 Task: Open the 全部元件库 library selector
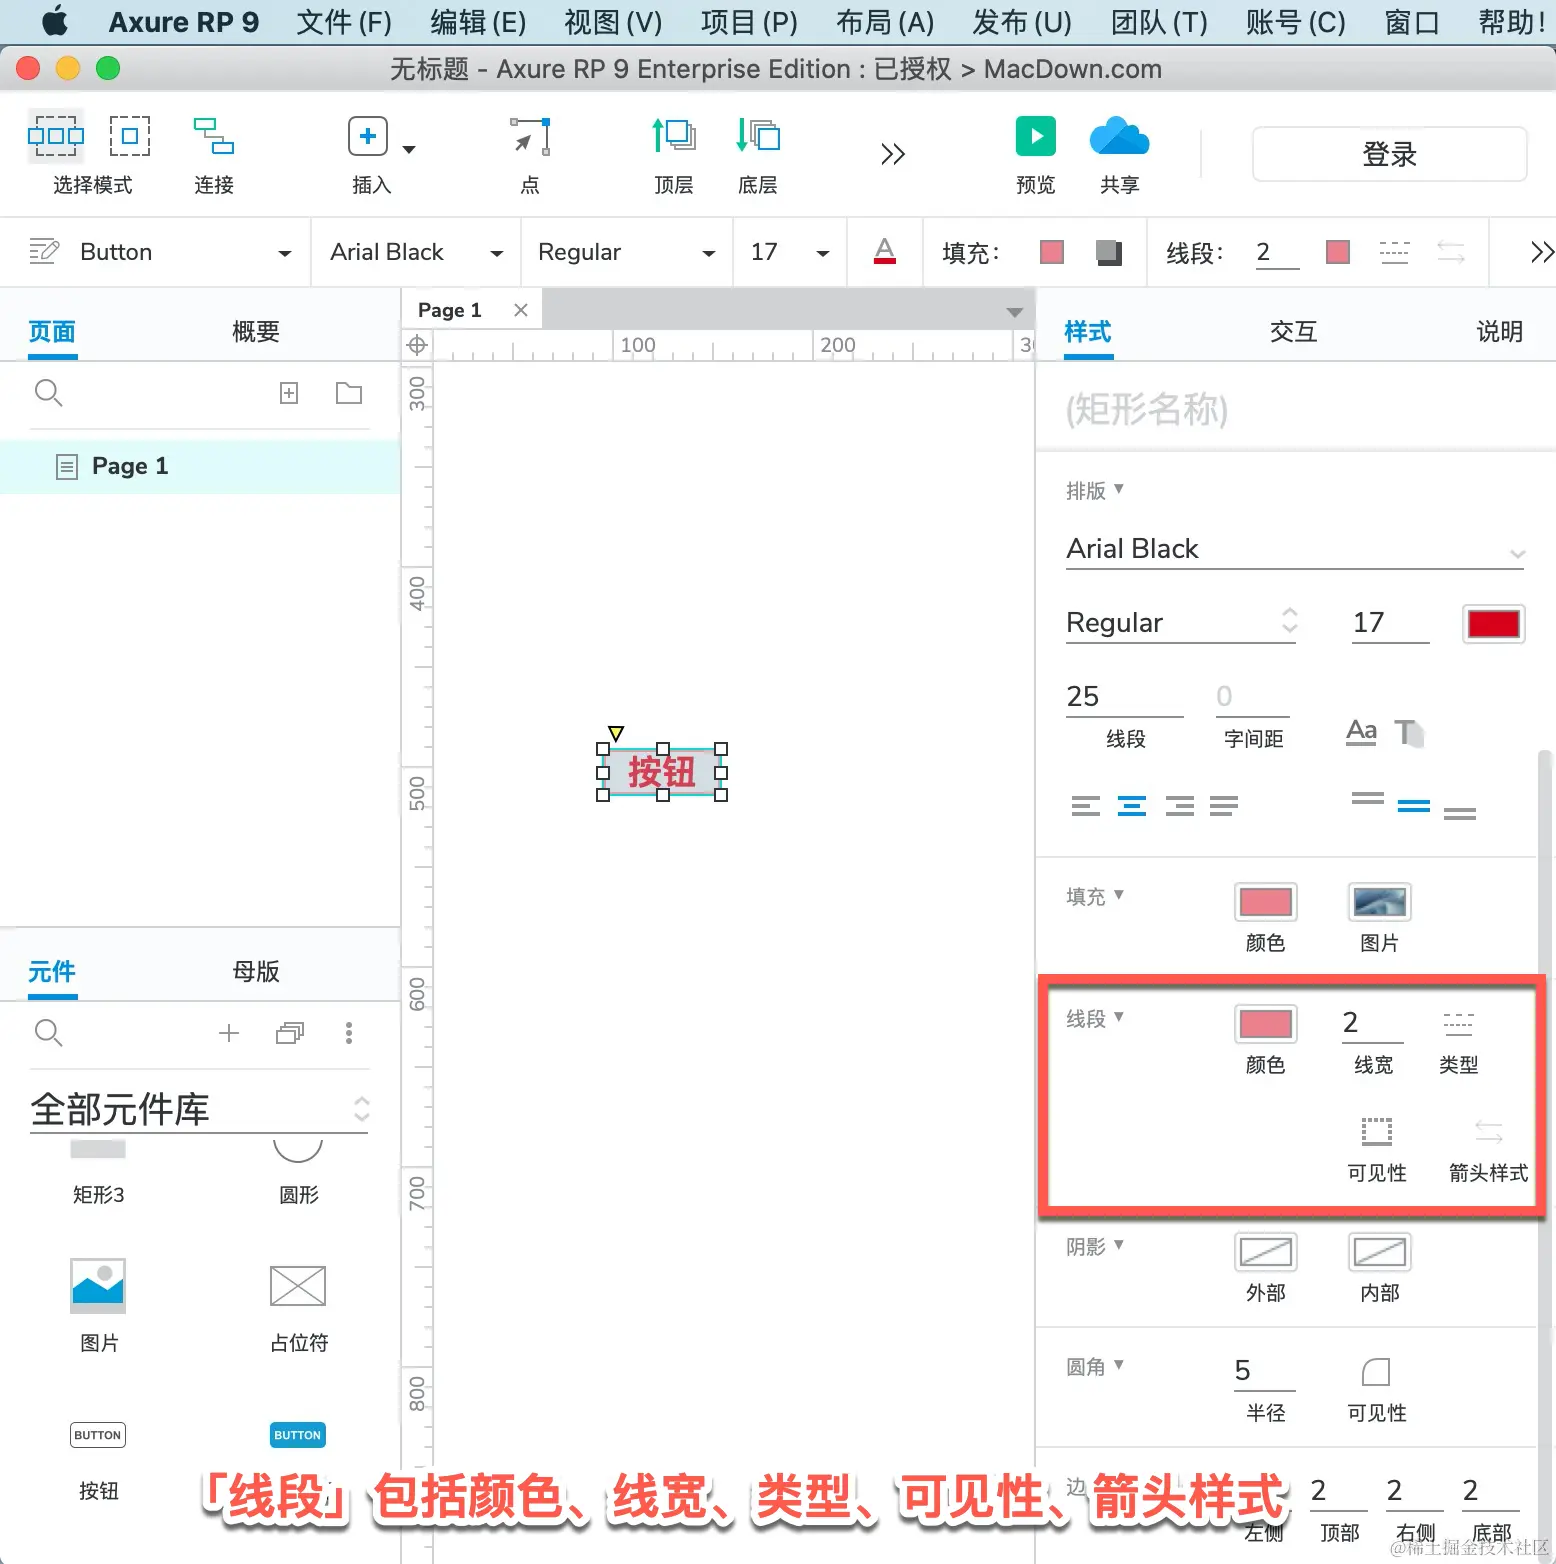tap(199, 1109)
